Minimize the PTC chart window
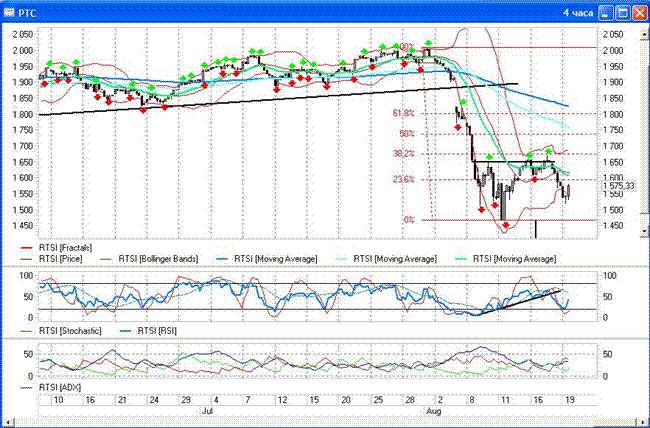 pos(606,13)
